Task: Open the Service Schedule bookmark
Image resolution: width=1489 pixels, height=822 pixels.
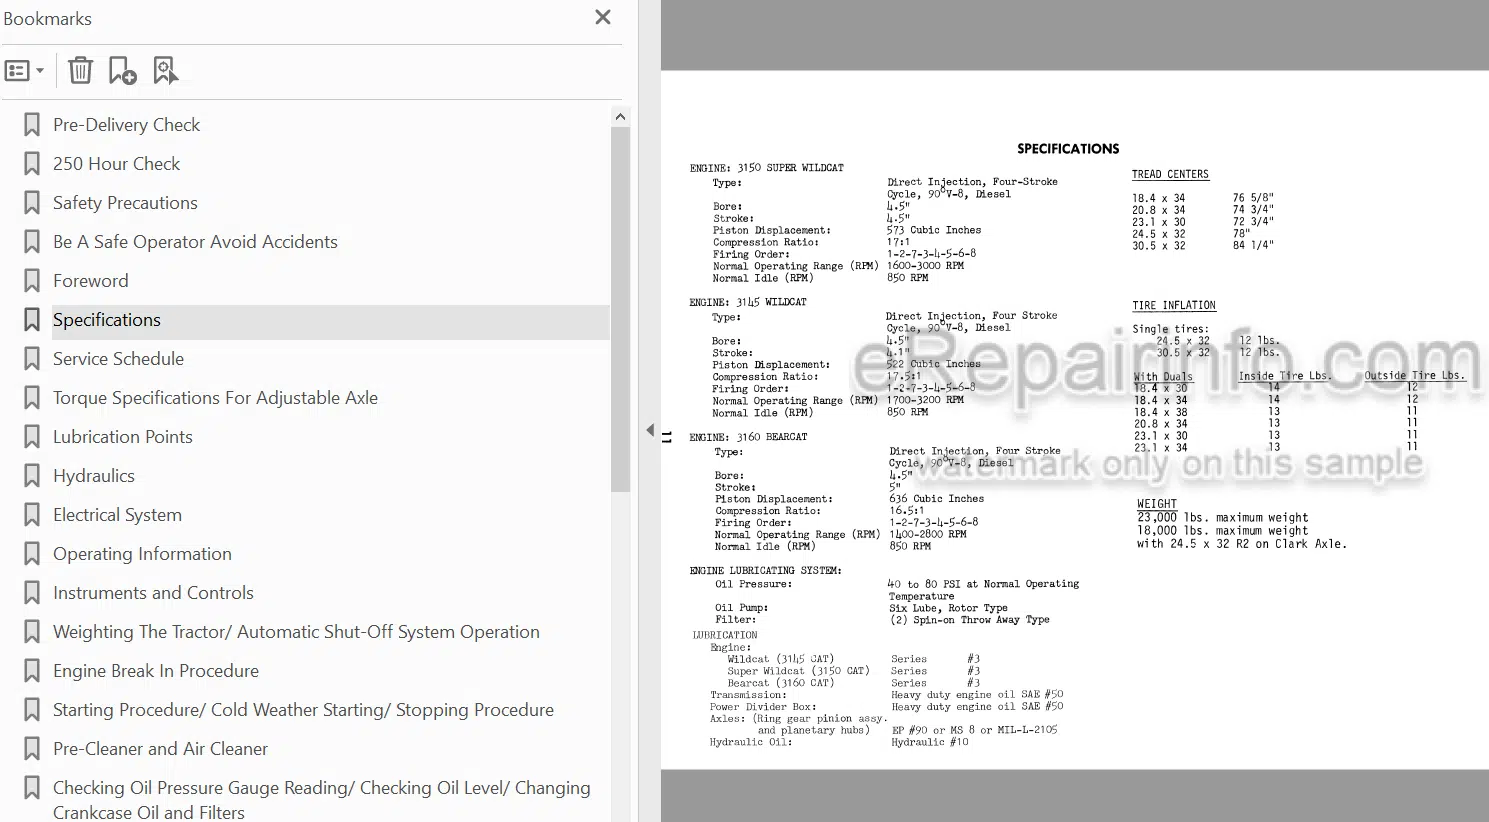Action: click(118, 359)
